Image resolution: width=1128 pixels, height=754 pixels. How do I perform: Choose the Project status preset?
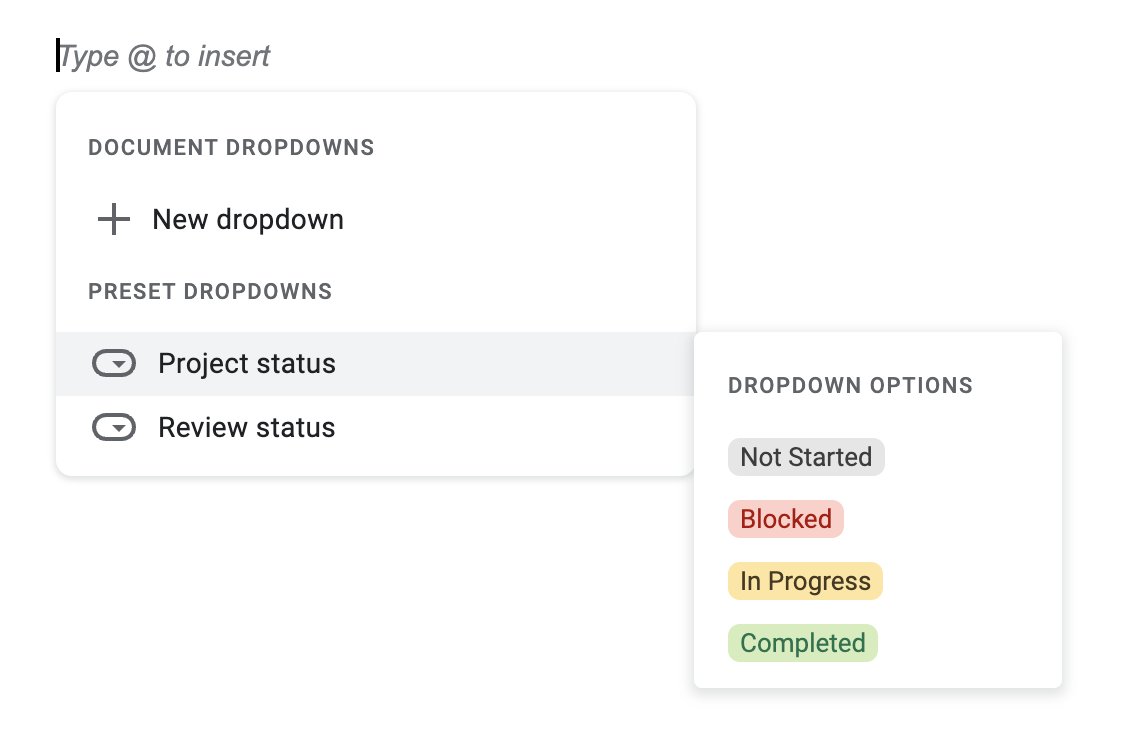click(247, 364)
